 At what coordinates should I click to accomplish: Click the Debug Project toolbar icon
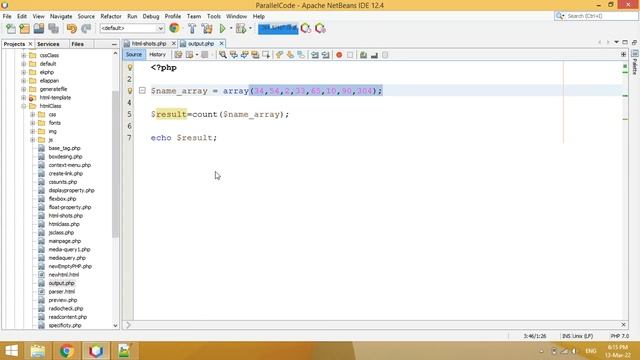click(x=241, y=29)
